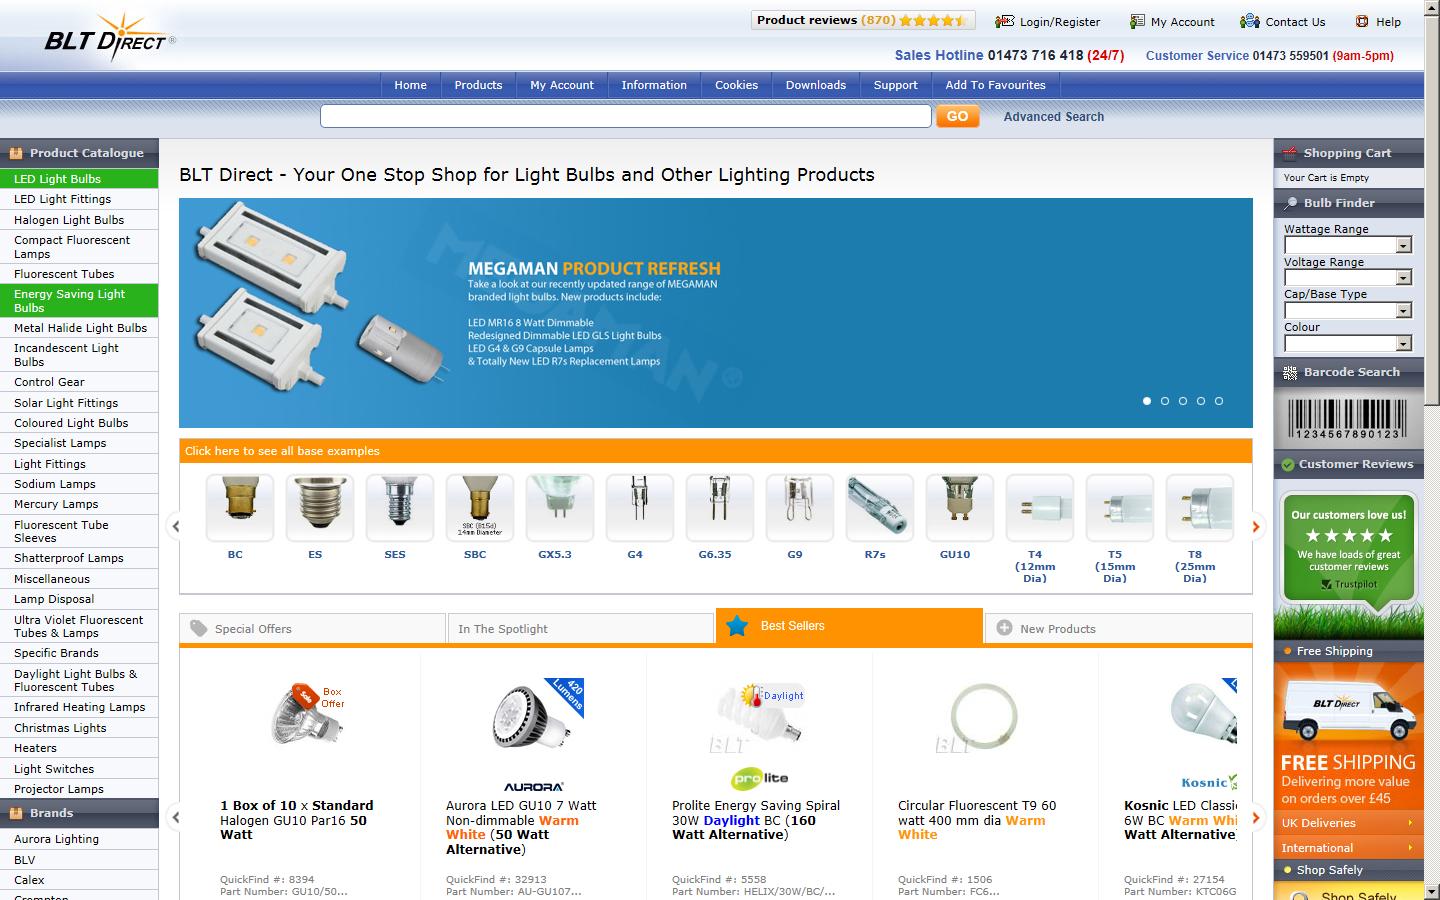Screen dimensions: 1440x900
Task: Select the G9 capsule base icon
Action: [x=800, y=507]
